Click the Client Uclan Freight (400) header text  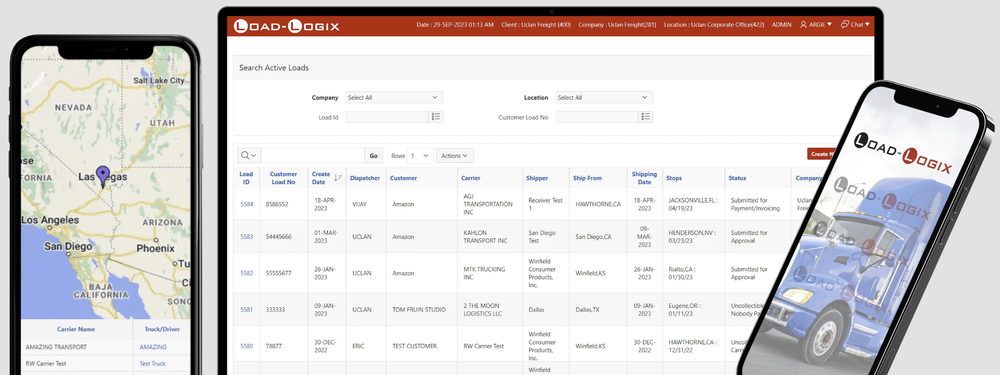[536, 25]
